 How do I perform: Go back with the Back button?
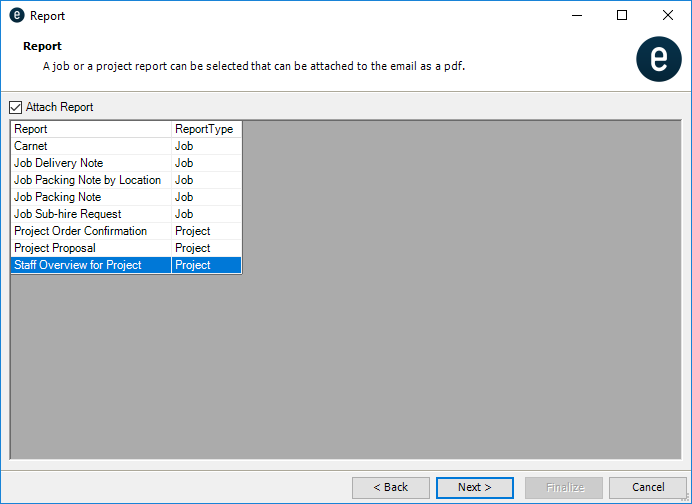pos(390,487)
